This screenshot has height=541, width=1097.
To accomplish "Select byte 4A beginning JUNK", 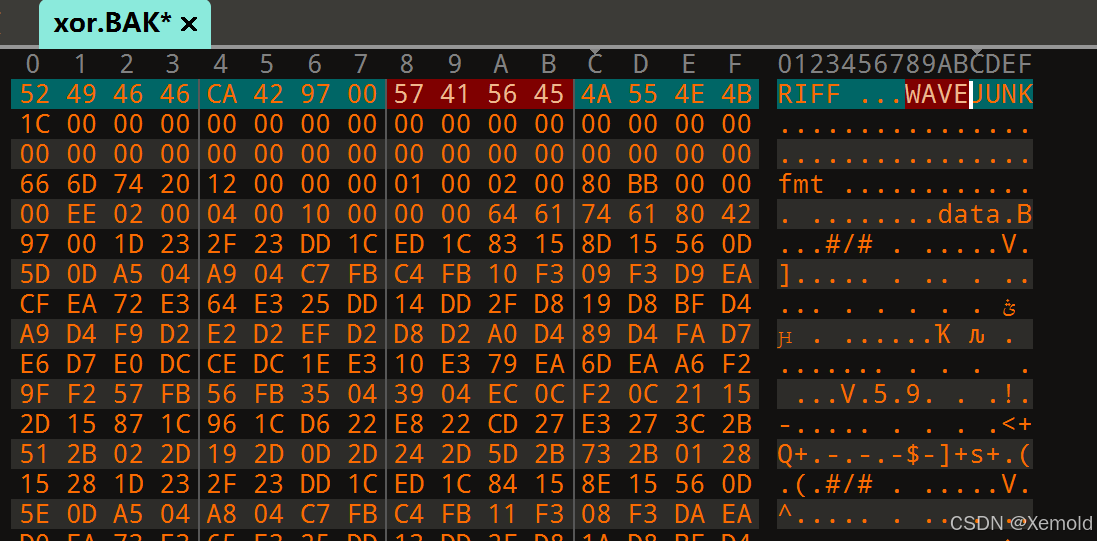I will click(x=595, y=94).
